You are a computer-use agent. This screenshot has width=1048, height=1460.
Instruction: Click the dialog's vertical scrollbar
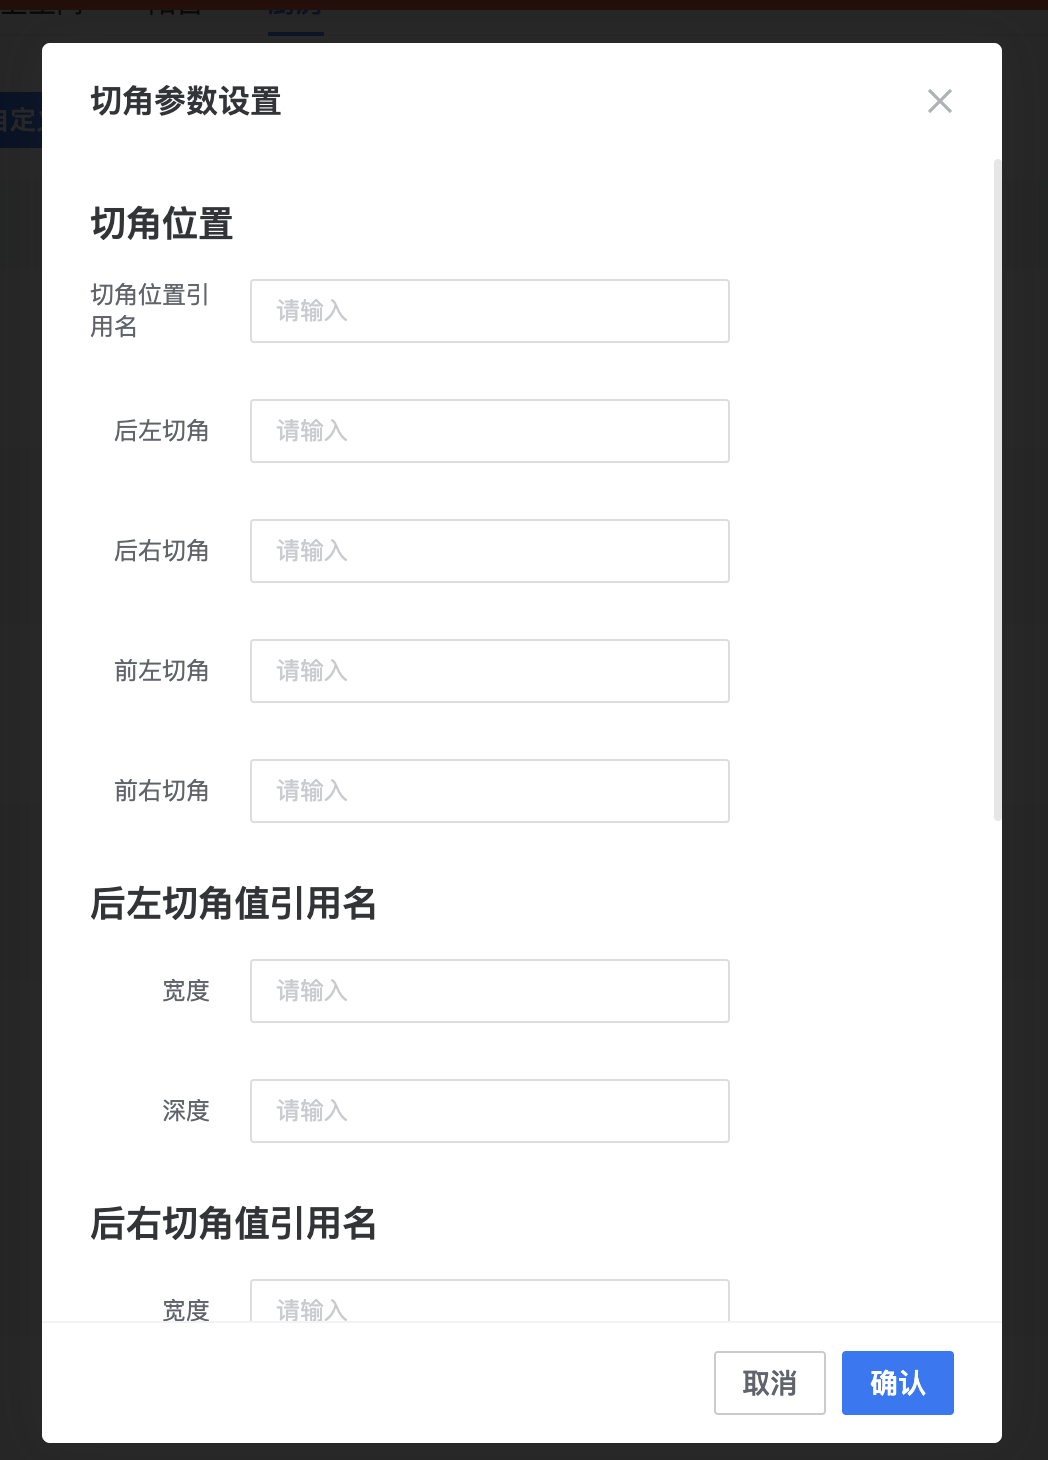(997, 490)
